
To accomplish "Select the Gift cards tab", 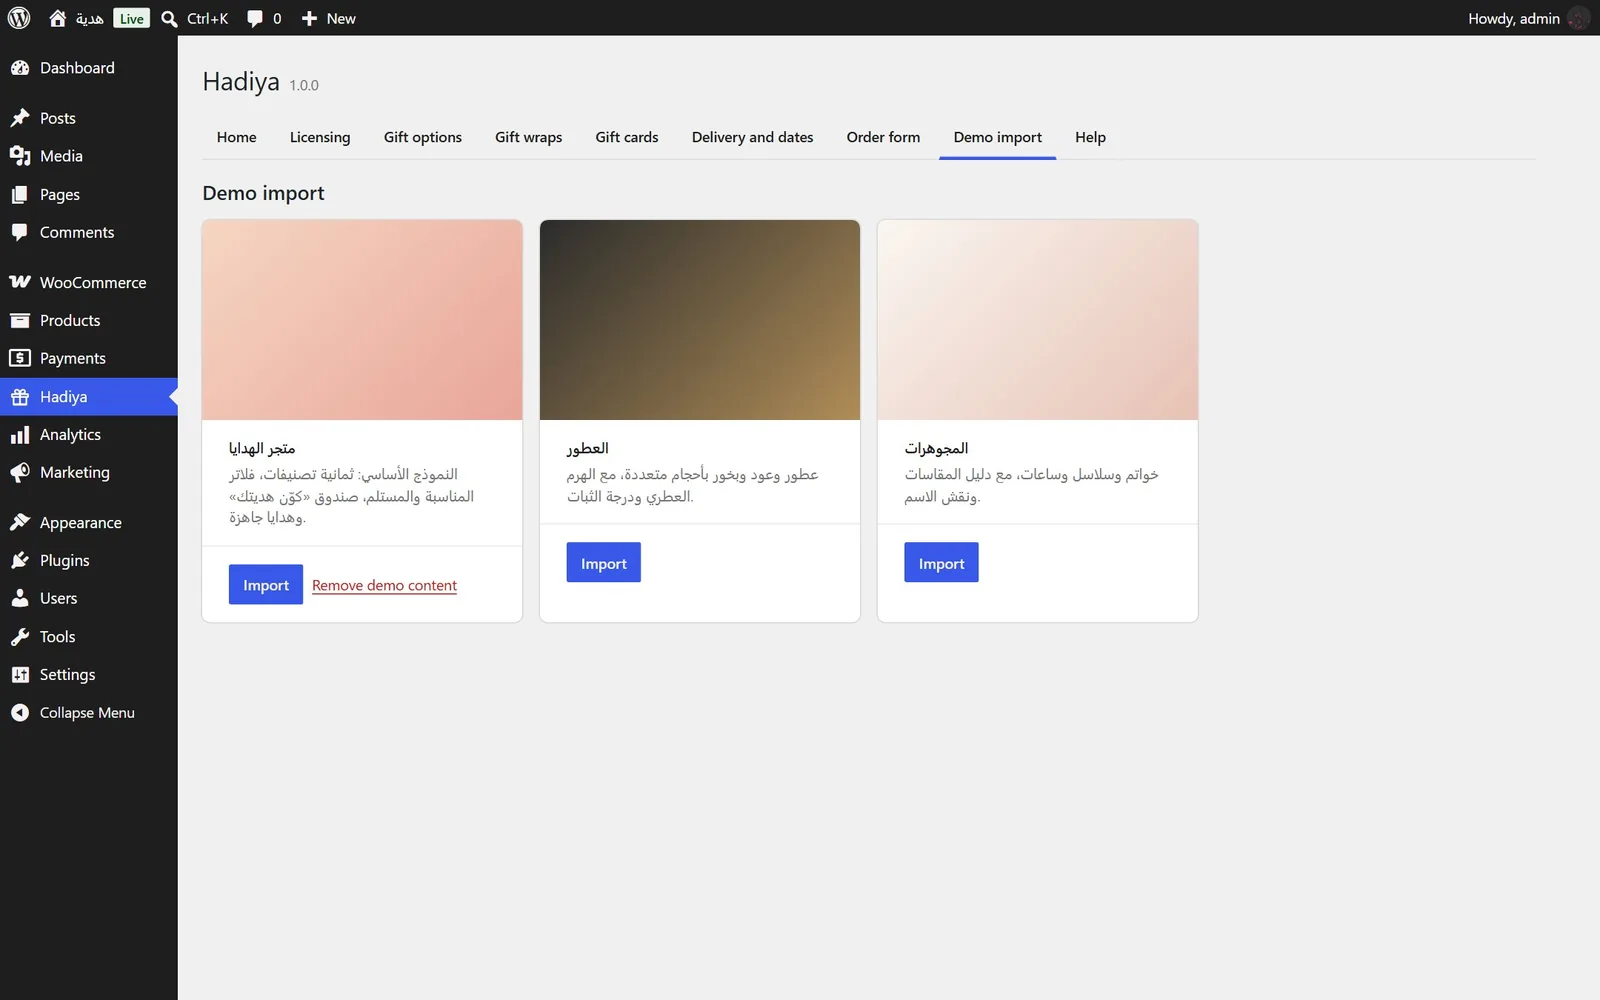I will click(627, 137).
